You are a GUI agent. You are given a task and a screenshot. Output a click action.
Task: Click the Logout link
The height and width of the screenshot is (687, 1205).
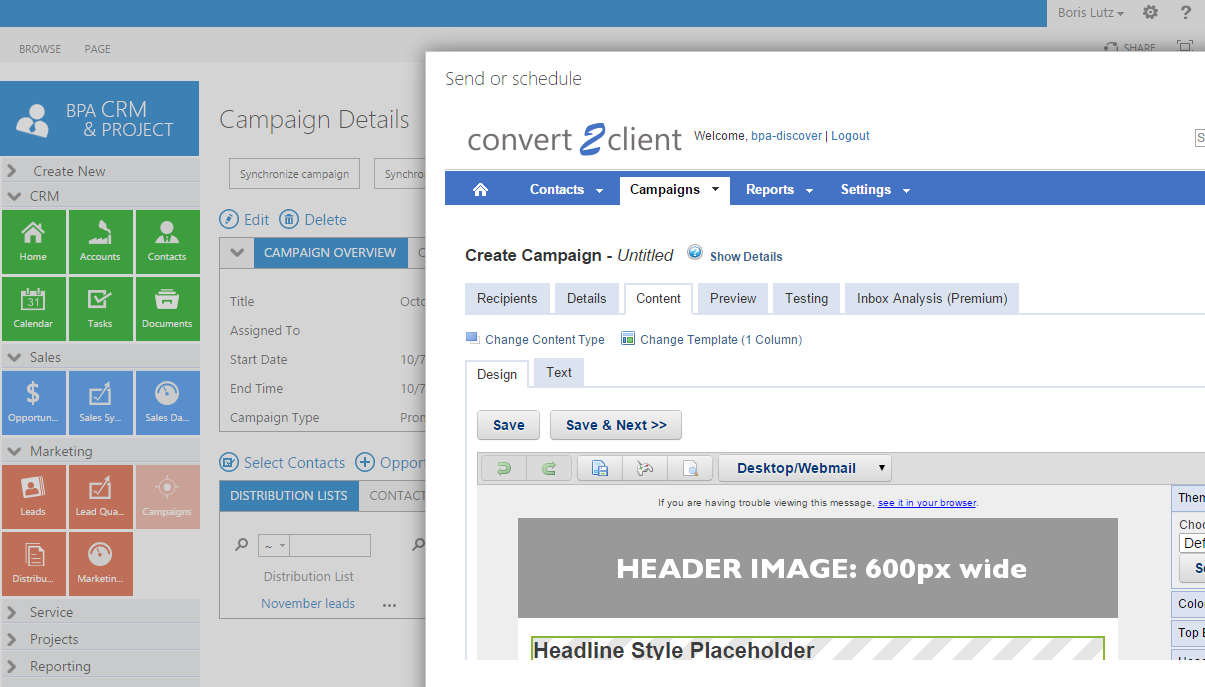point(850,136)
